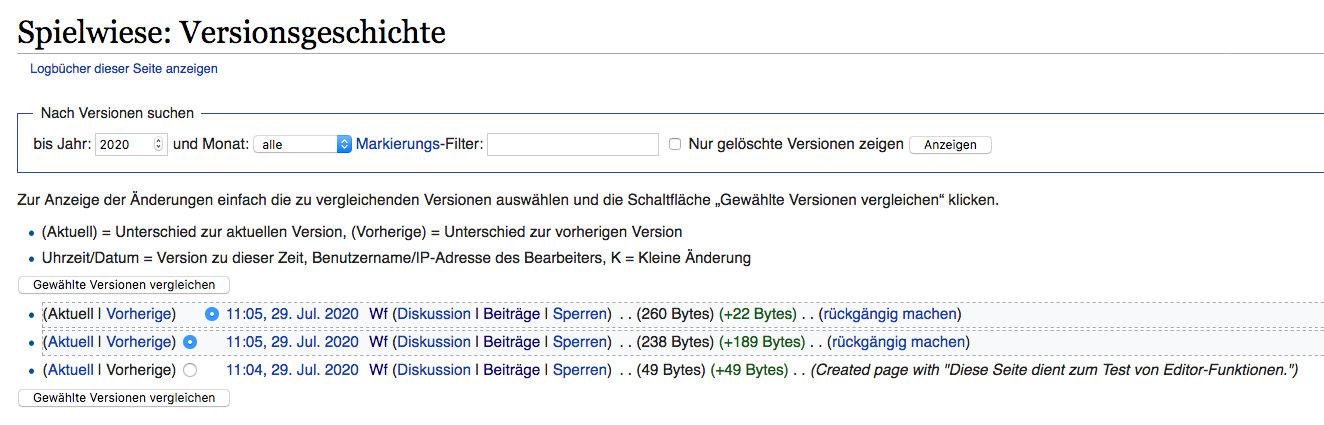The width and height of the screenshot is (1324, 425).
Task: Open the Monat dropdown showing alle
Action: click(x=302, y=144)
